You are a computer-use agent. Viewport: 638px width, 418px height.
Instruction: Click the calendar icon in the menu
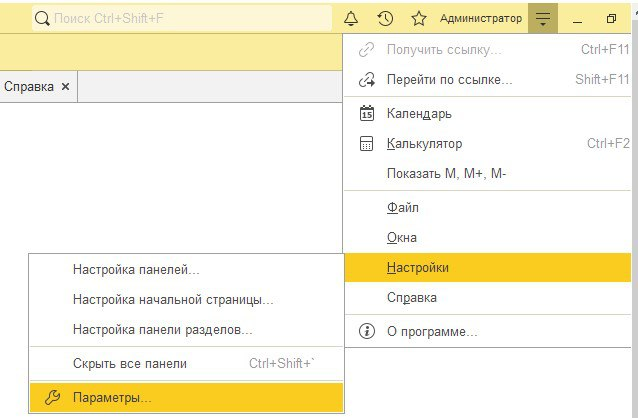pos(367,113)
